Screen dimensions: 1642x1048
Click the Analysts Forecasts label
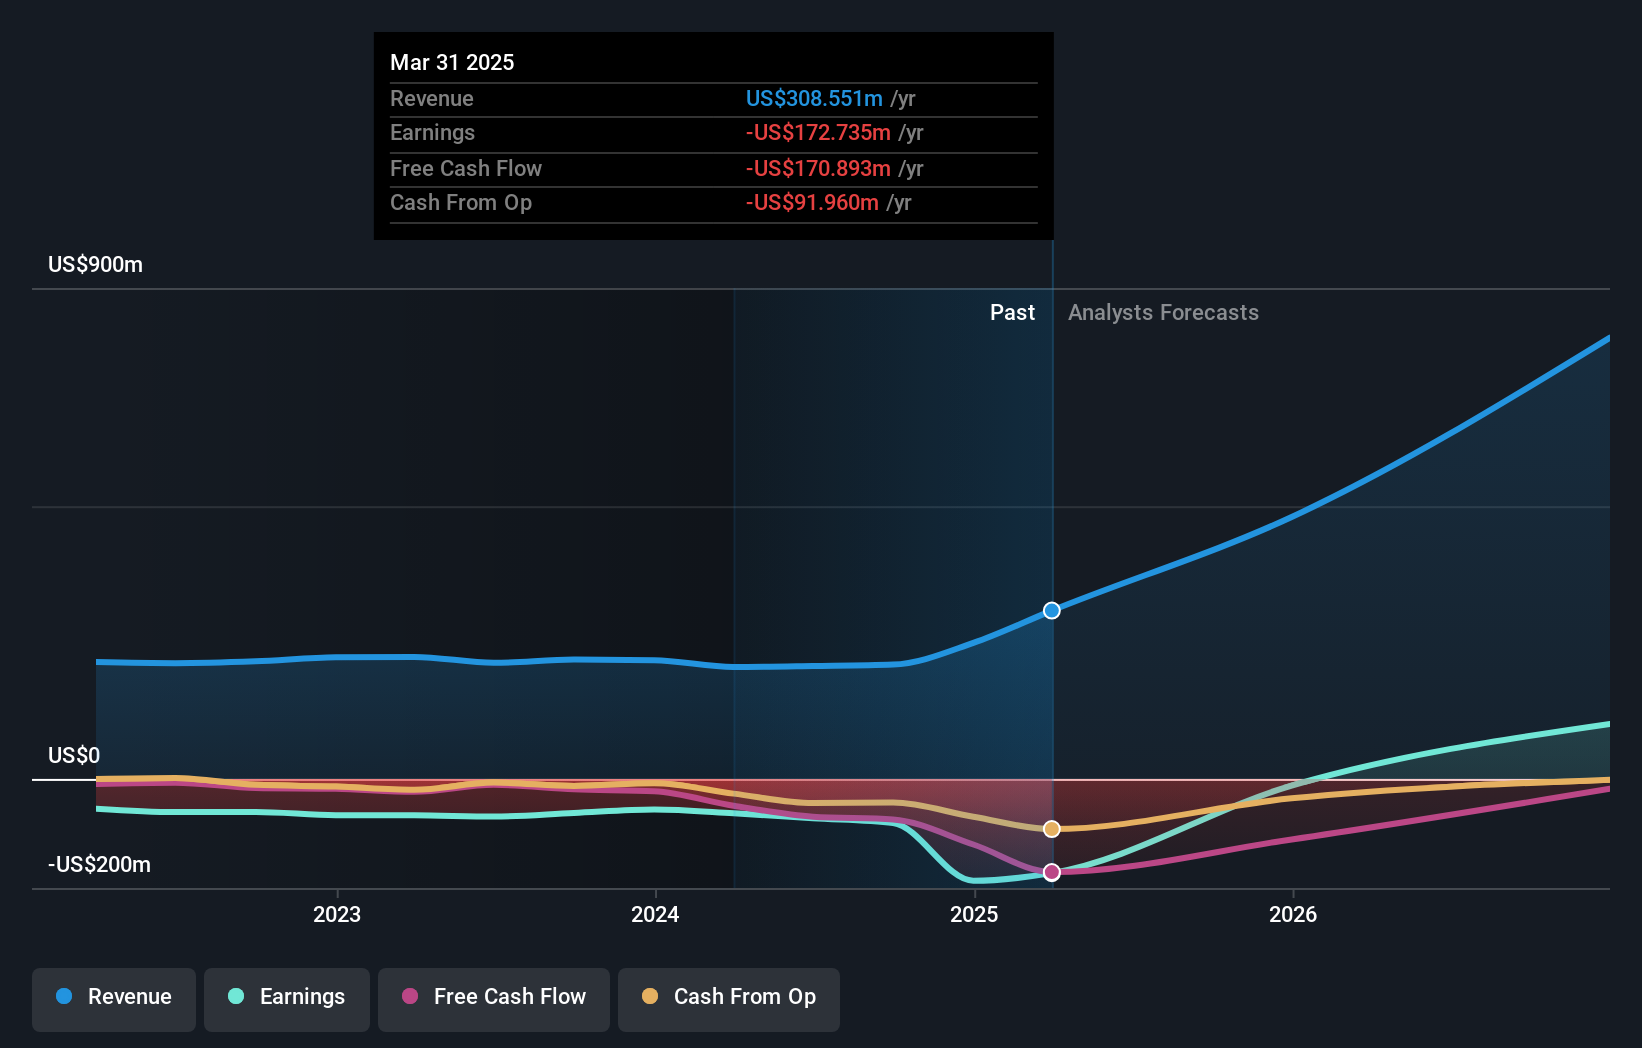[1163, 313]
